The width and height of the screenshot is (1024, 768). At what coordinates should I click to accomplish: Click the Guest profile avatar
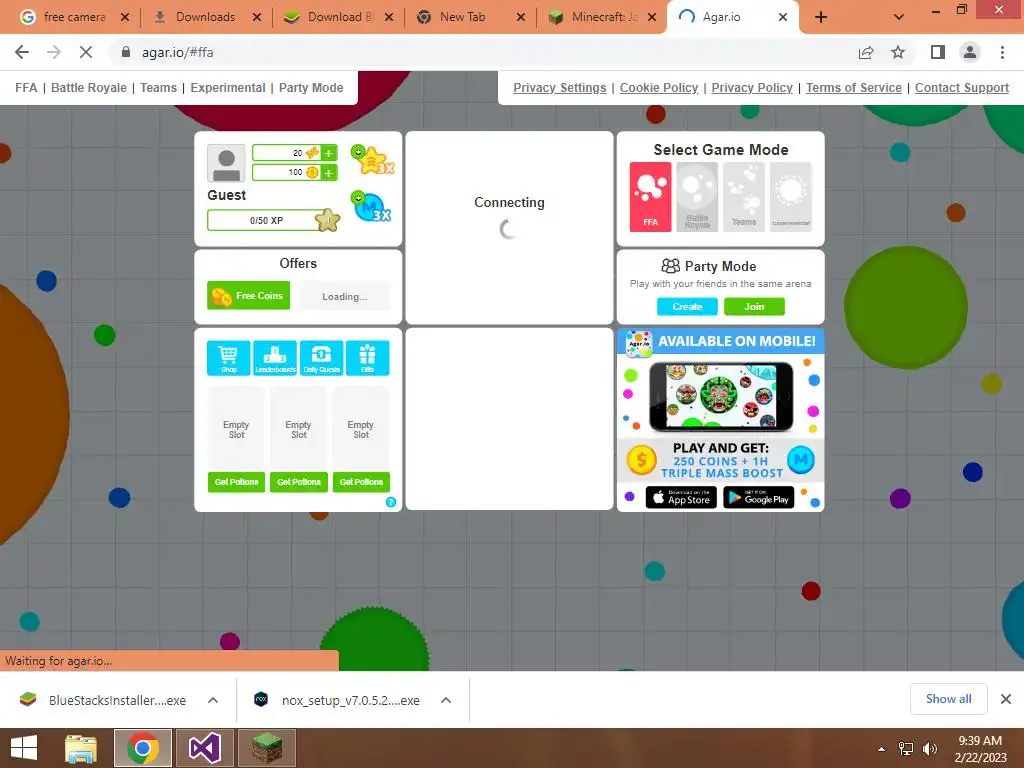(226, 163)
